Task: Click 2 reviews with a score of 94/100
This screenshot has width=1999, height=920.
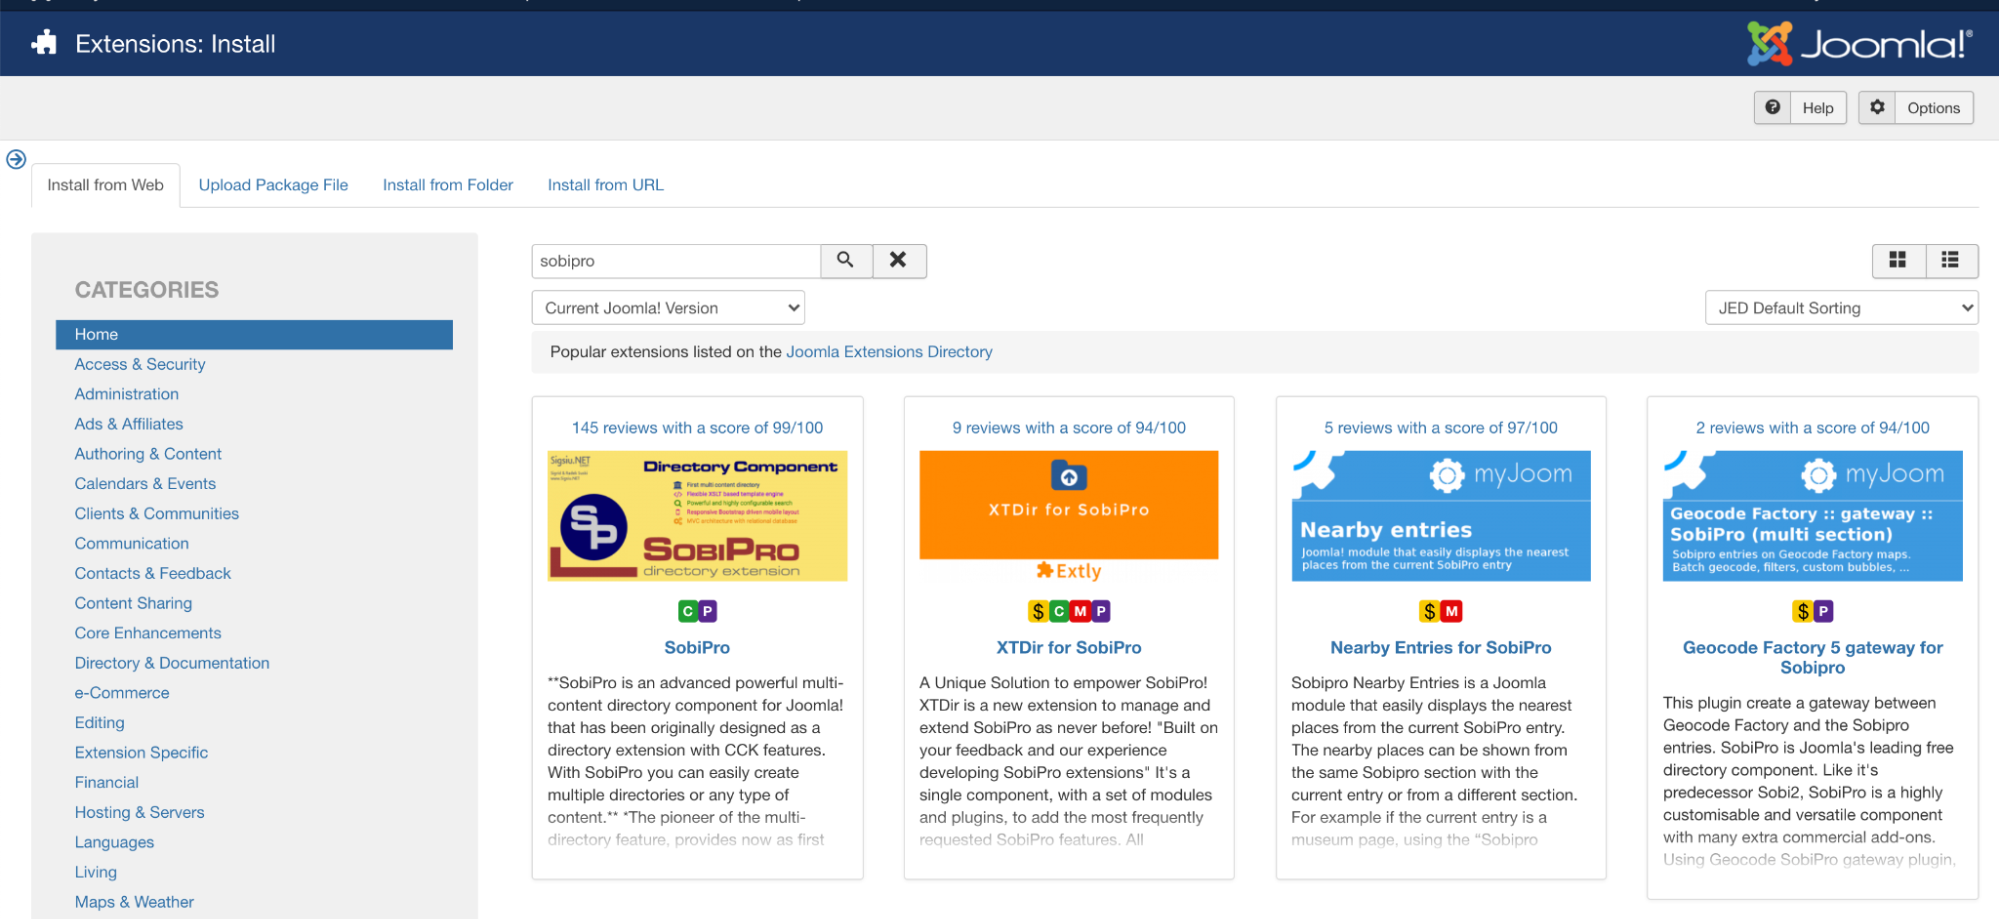Action: (x=1812, y=428)
